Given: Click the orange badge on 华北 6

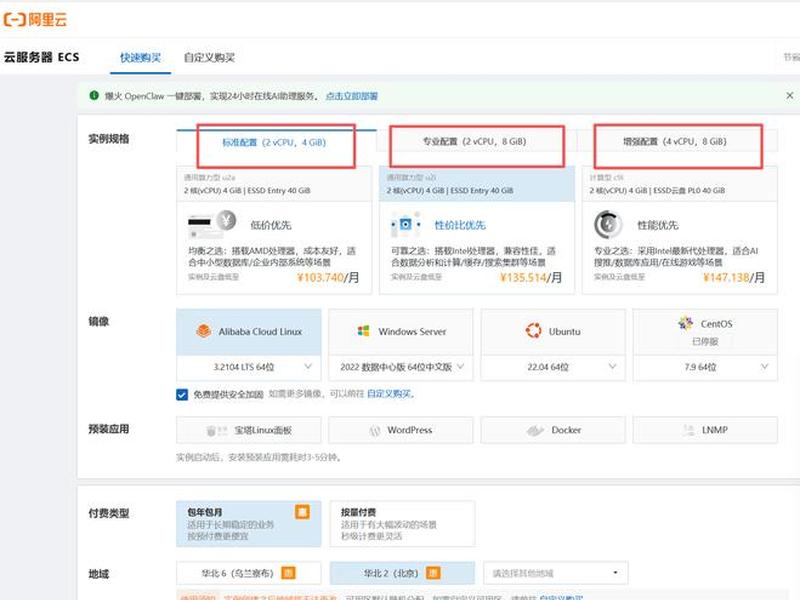Looking at the screenshot, I should (288, 573).
